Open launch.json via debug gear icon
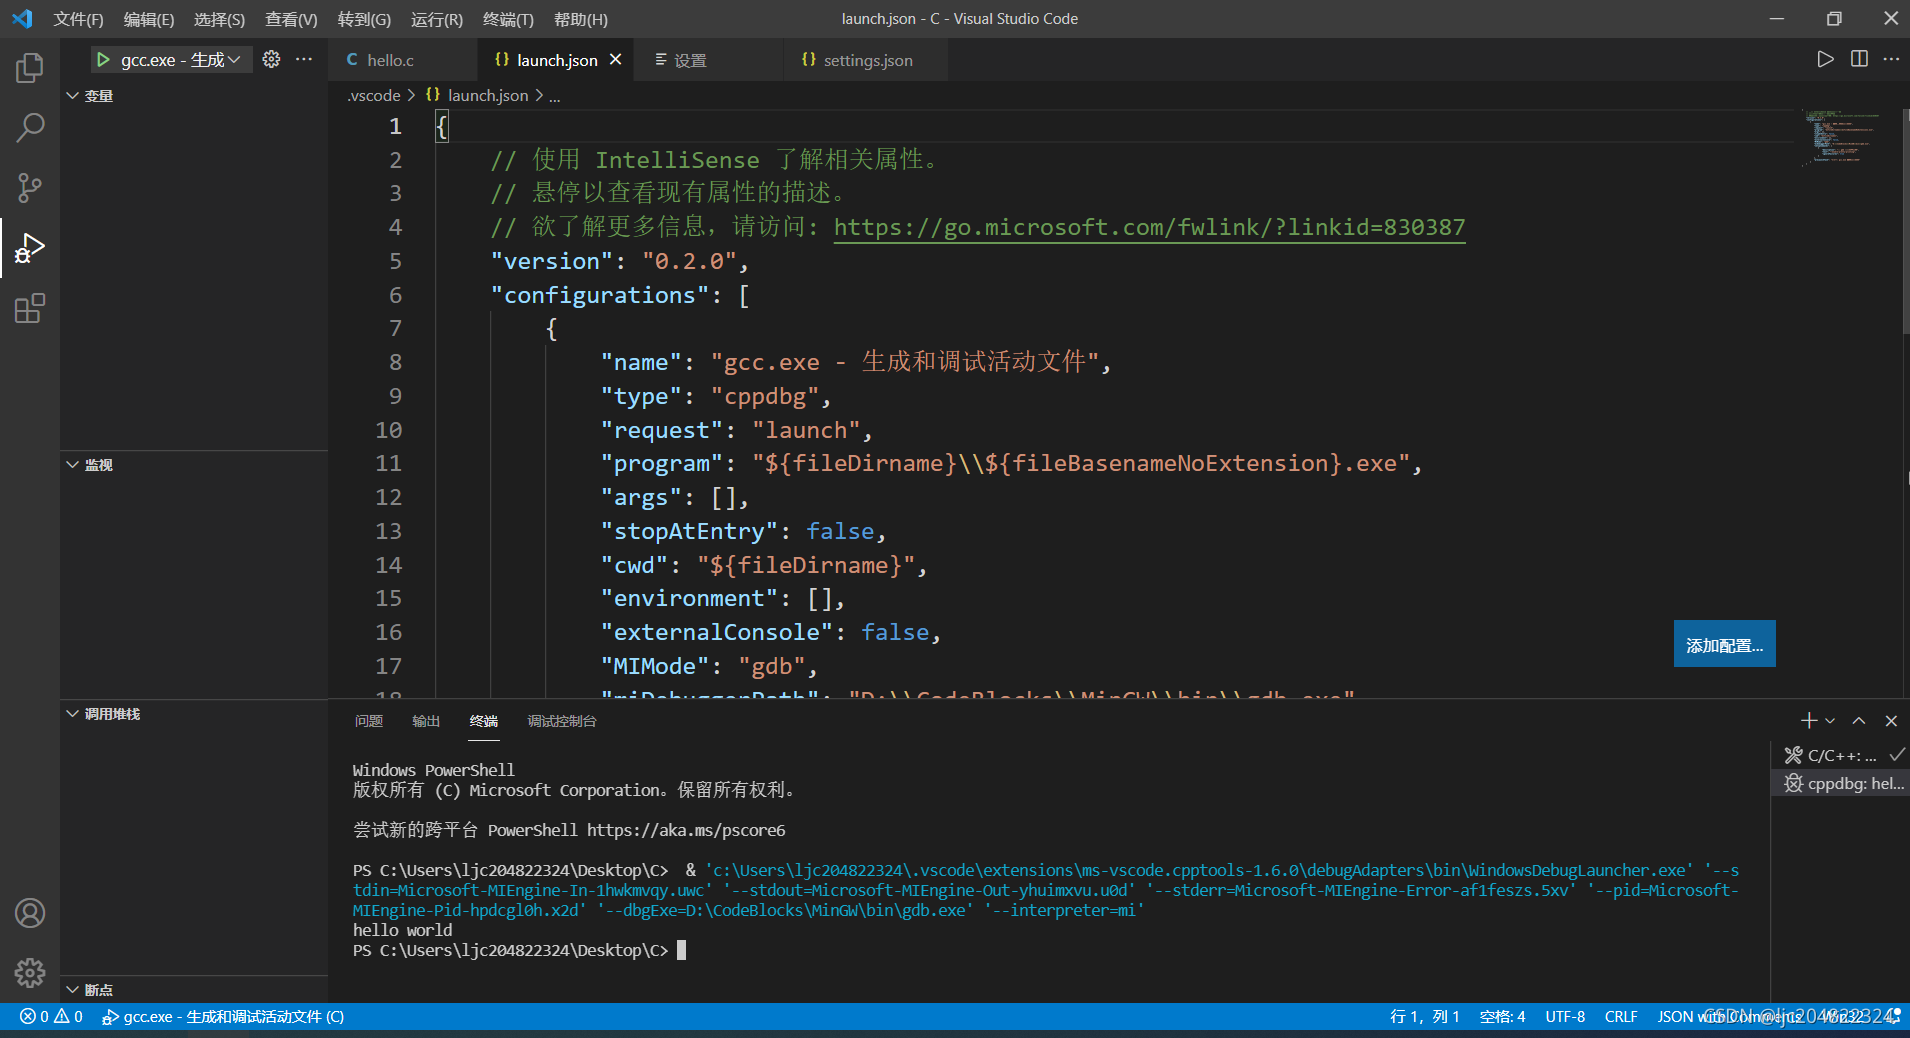This screenshot has height=1038, width=1910. click(x=271, y=60)
